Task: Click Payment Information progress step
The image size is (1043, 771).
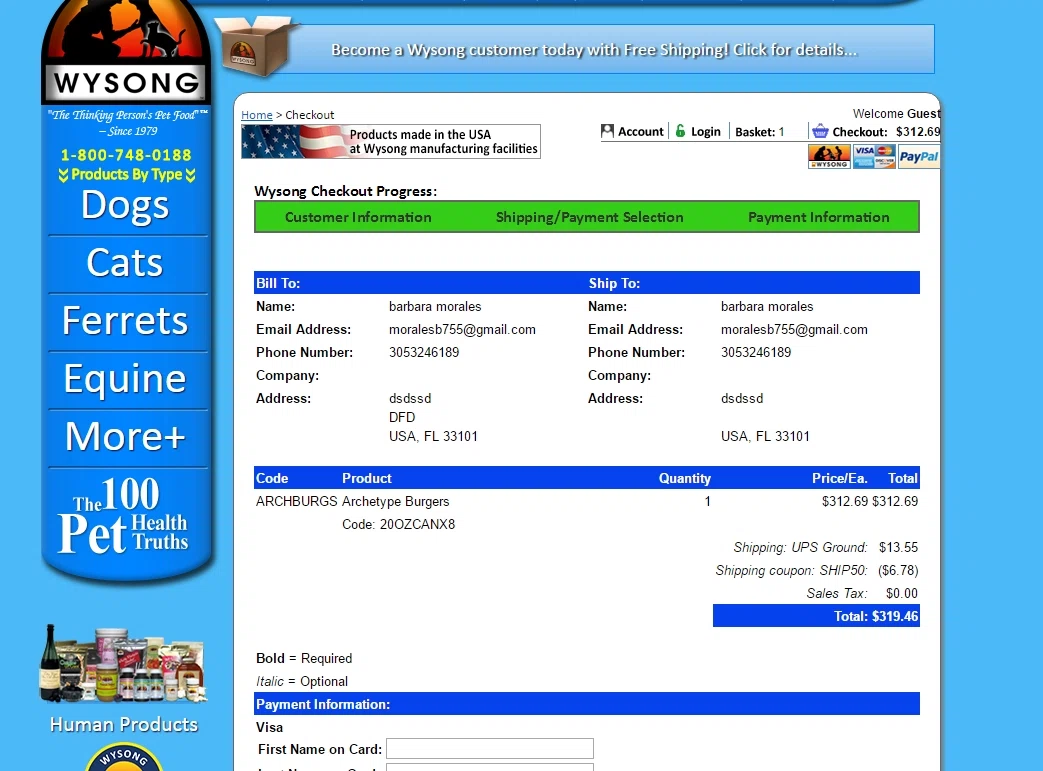Action: pyautogui.click(x=819, y=218)
